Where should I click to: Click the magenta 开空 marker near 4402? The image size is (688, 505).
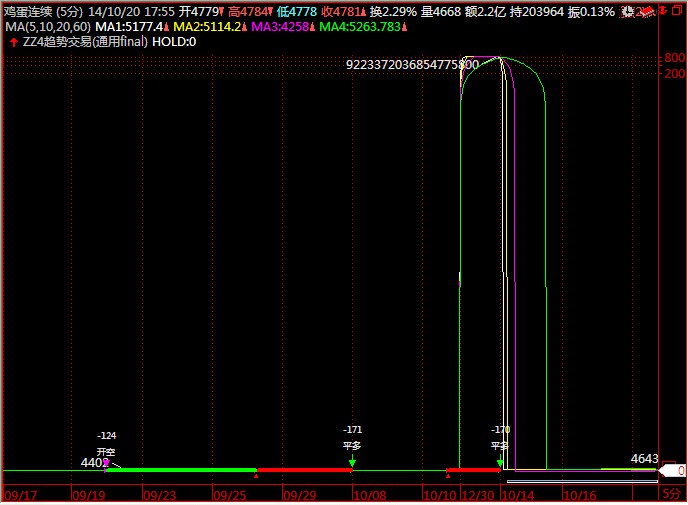pyautogui.click(x=106, y=462)
